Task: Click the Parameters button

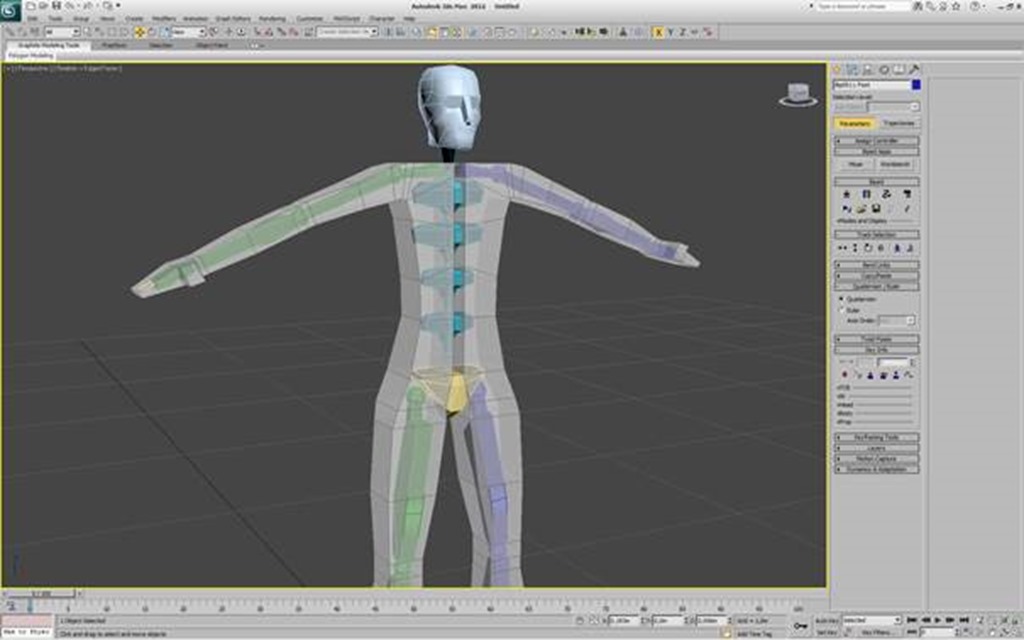Action: [x=854, y=123]
